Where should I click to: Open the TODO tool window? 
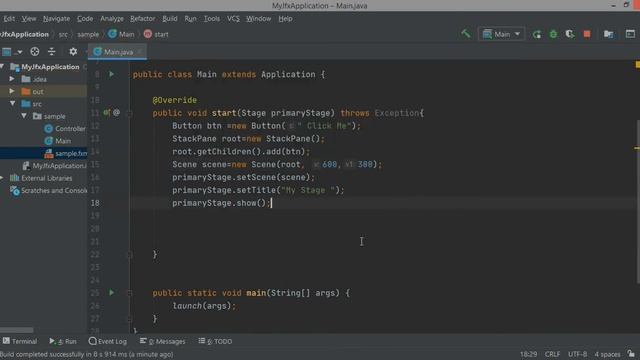coord(215,341)
